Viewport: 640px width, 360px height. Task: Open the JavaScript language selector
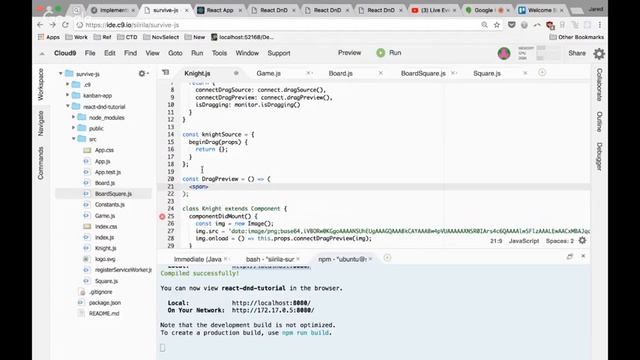(524, 241)
